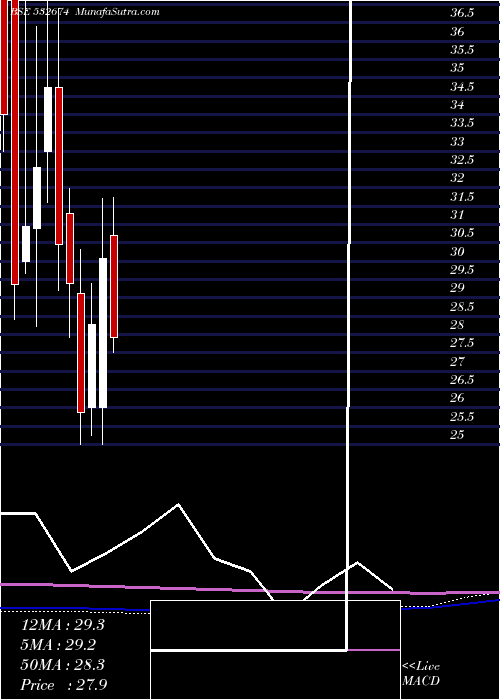Select the 25.5 price axis label
The height and width of the screenshot is (700, 500).
coord(462,417)
